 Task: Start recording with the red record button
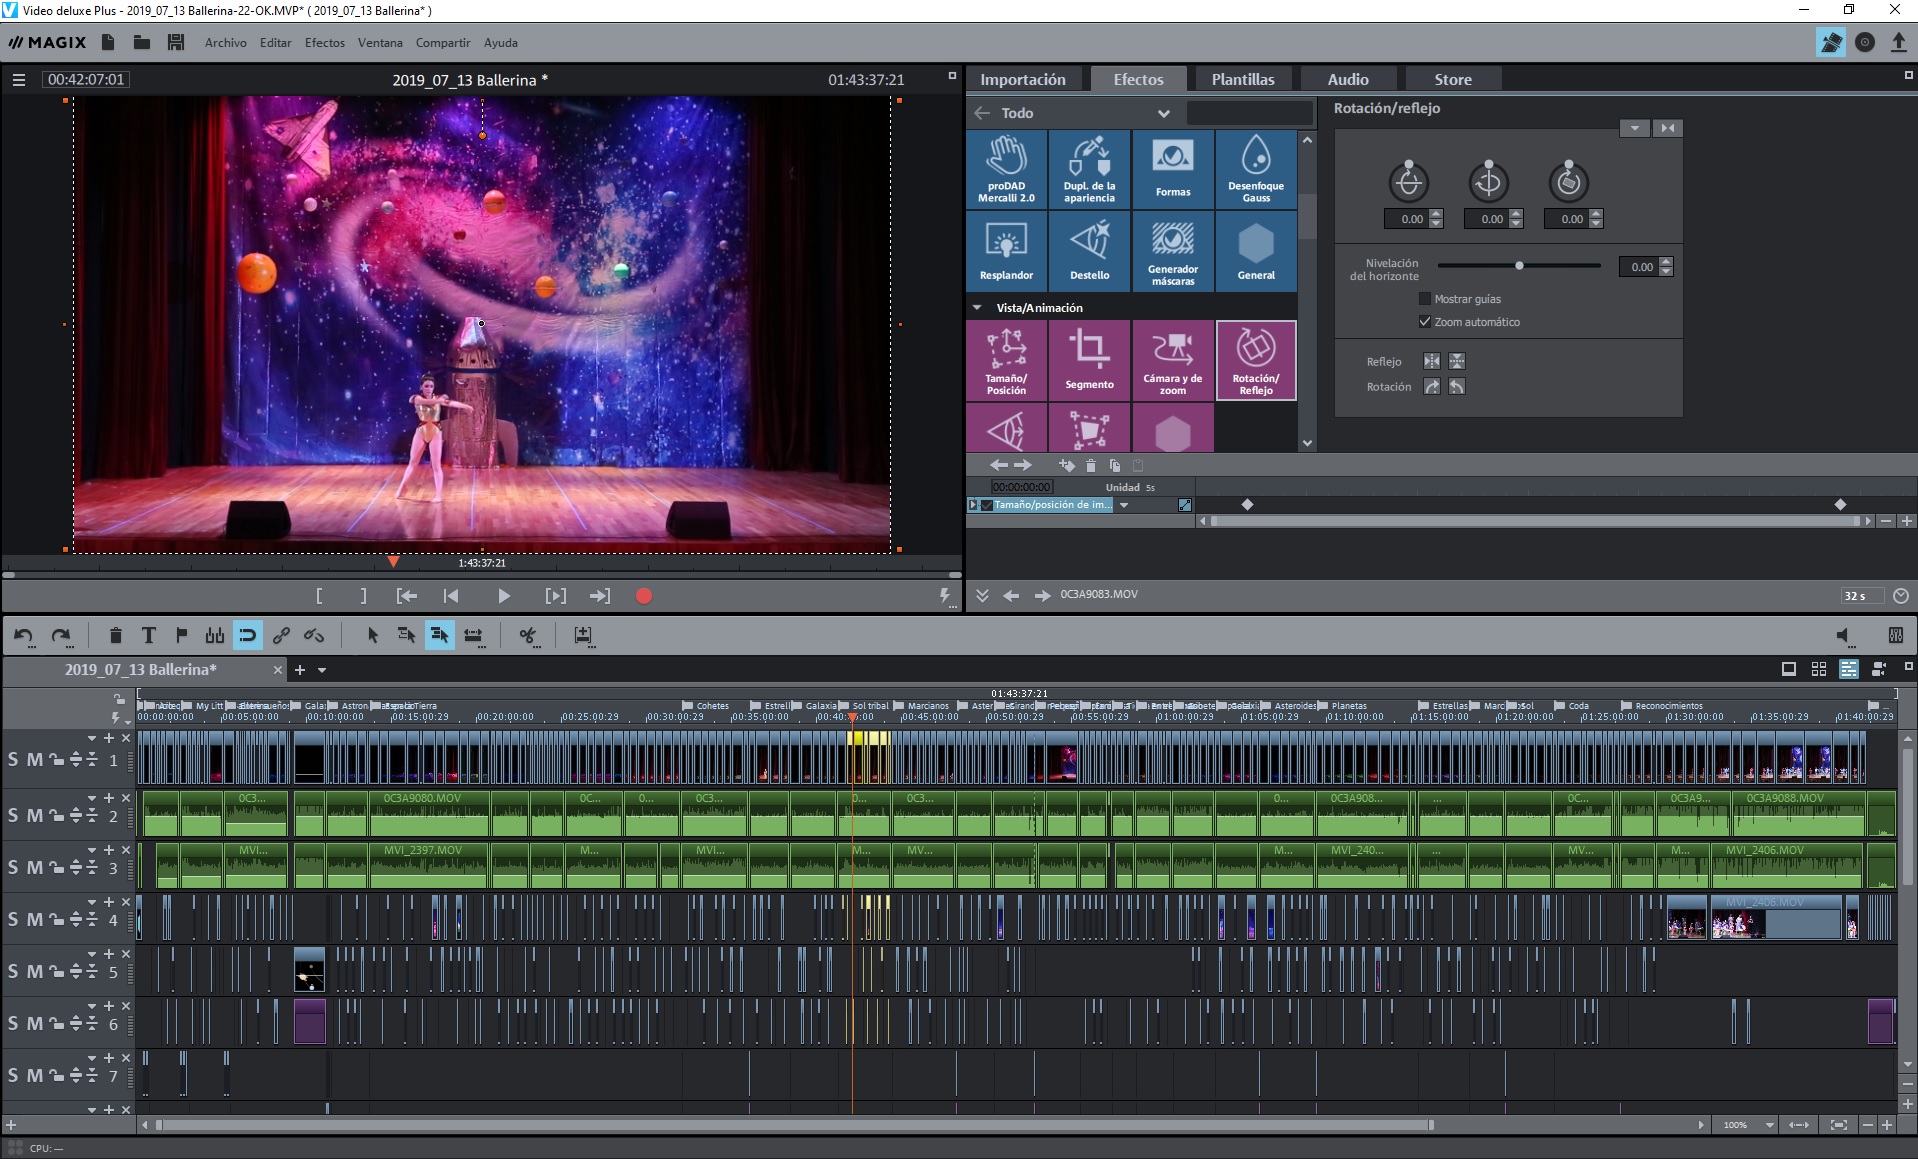644,596
